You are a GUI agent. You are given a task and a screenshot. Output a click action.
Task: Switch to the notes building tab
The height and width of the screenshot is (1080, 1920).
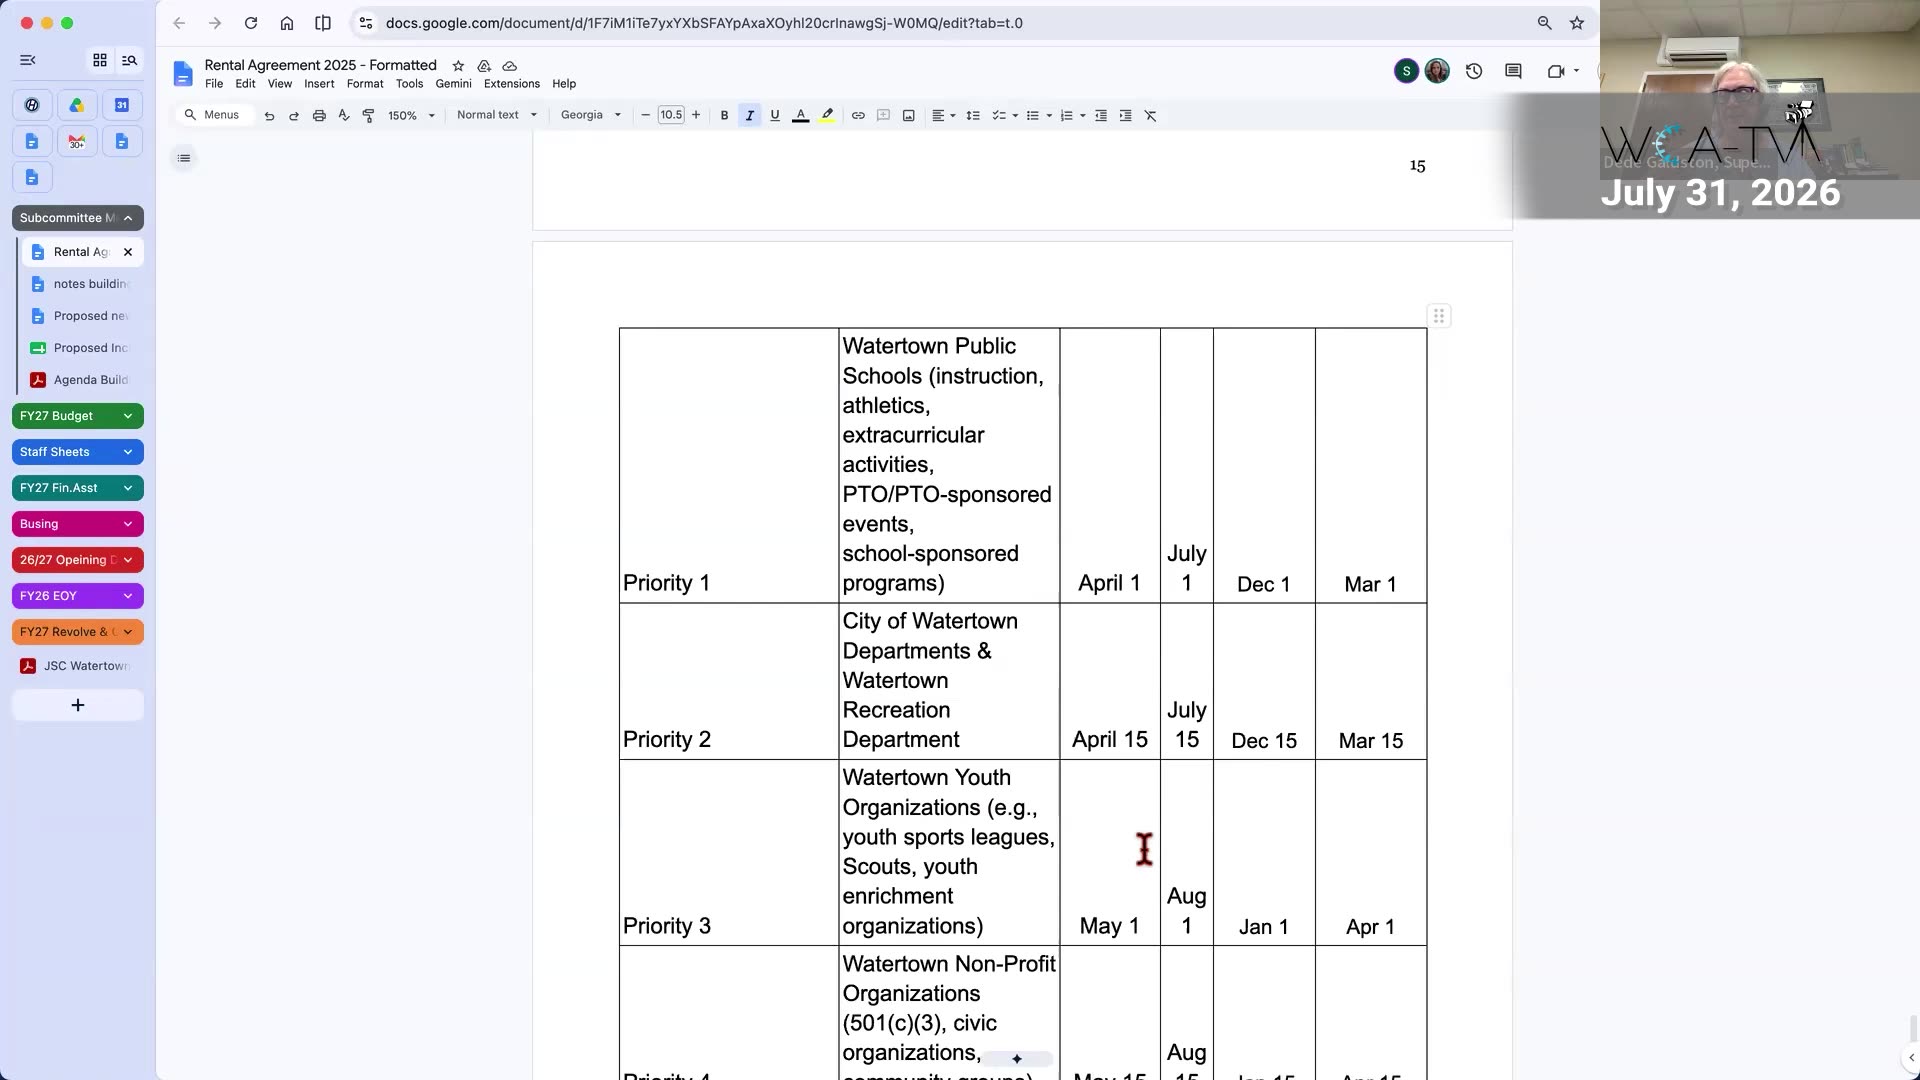tap(82, 284)
